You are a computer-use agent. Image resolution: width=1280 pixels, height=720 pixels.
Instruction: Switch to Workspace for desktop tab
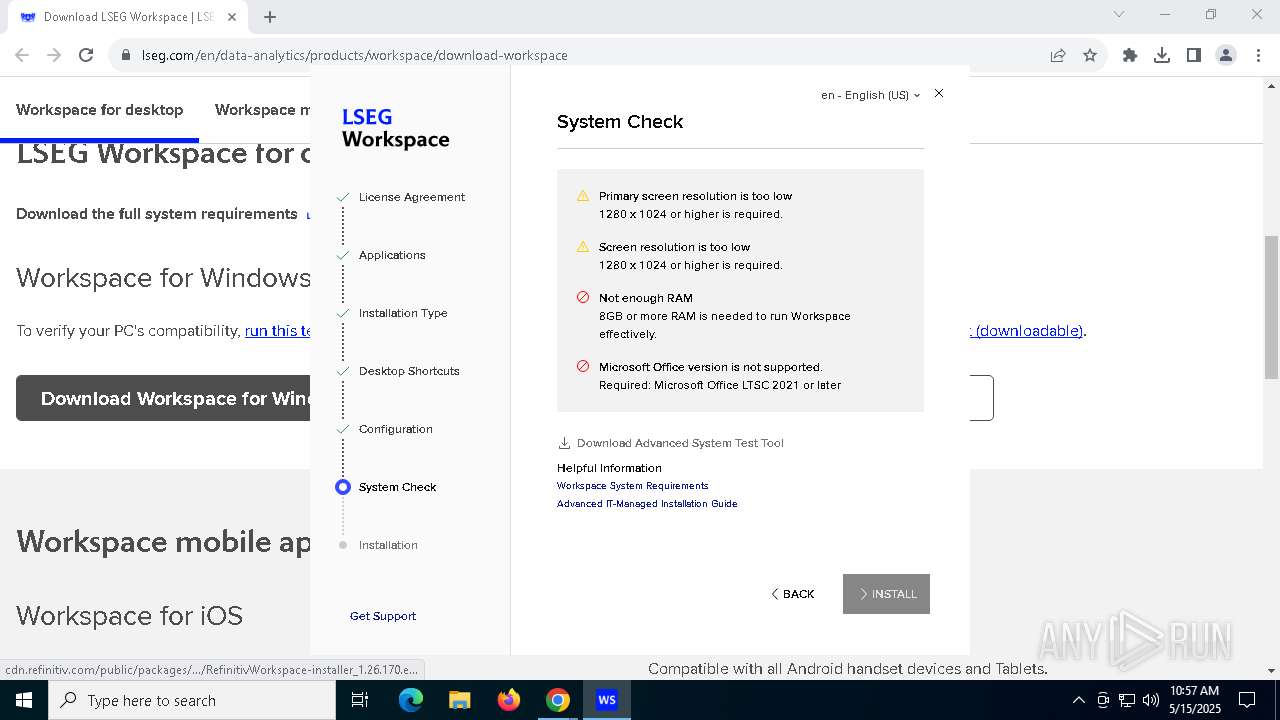pyautogui.click(x=100, y=110)
